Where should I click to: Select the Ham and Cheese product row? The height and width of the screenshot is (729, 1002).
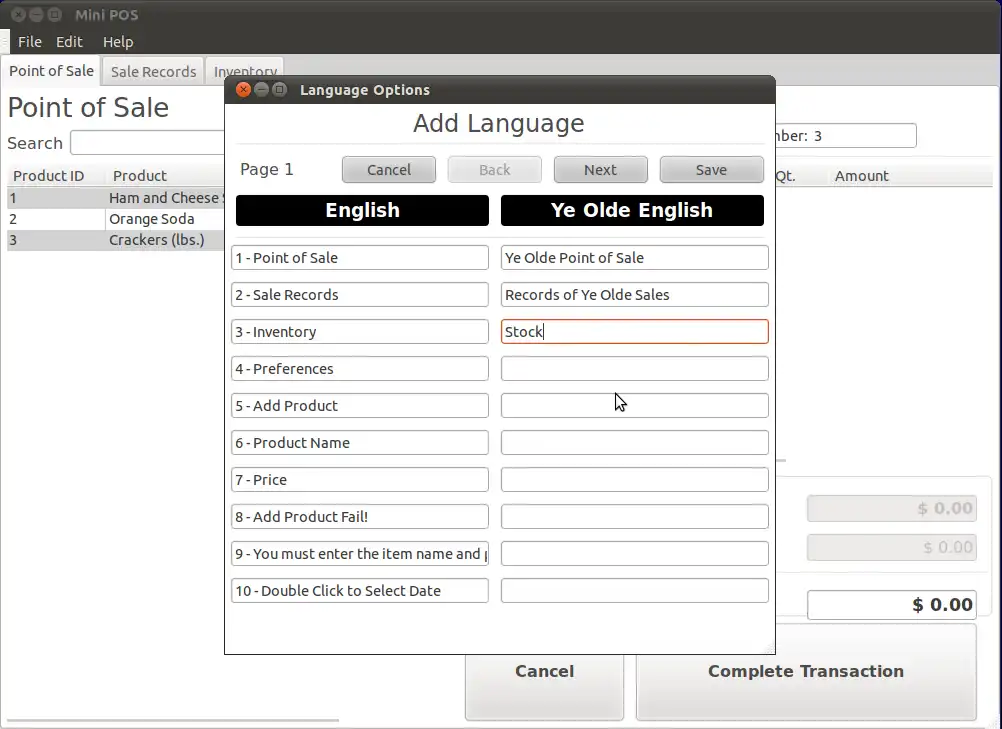tap(116, 198)
